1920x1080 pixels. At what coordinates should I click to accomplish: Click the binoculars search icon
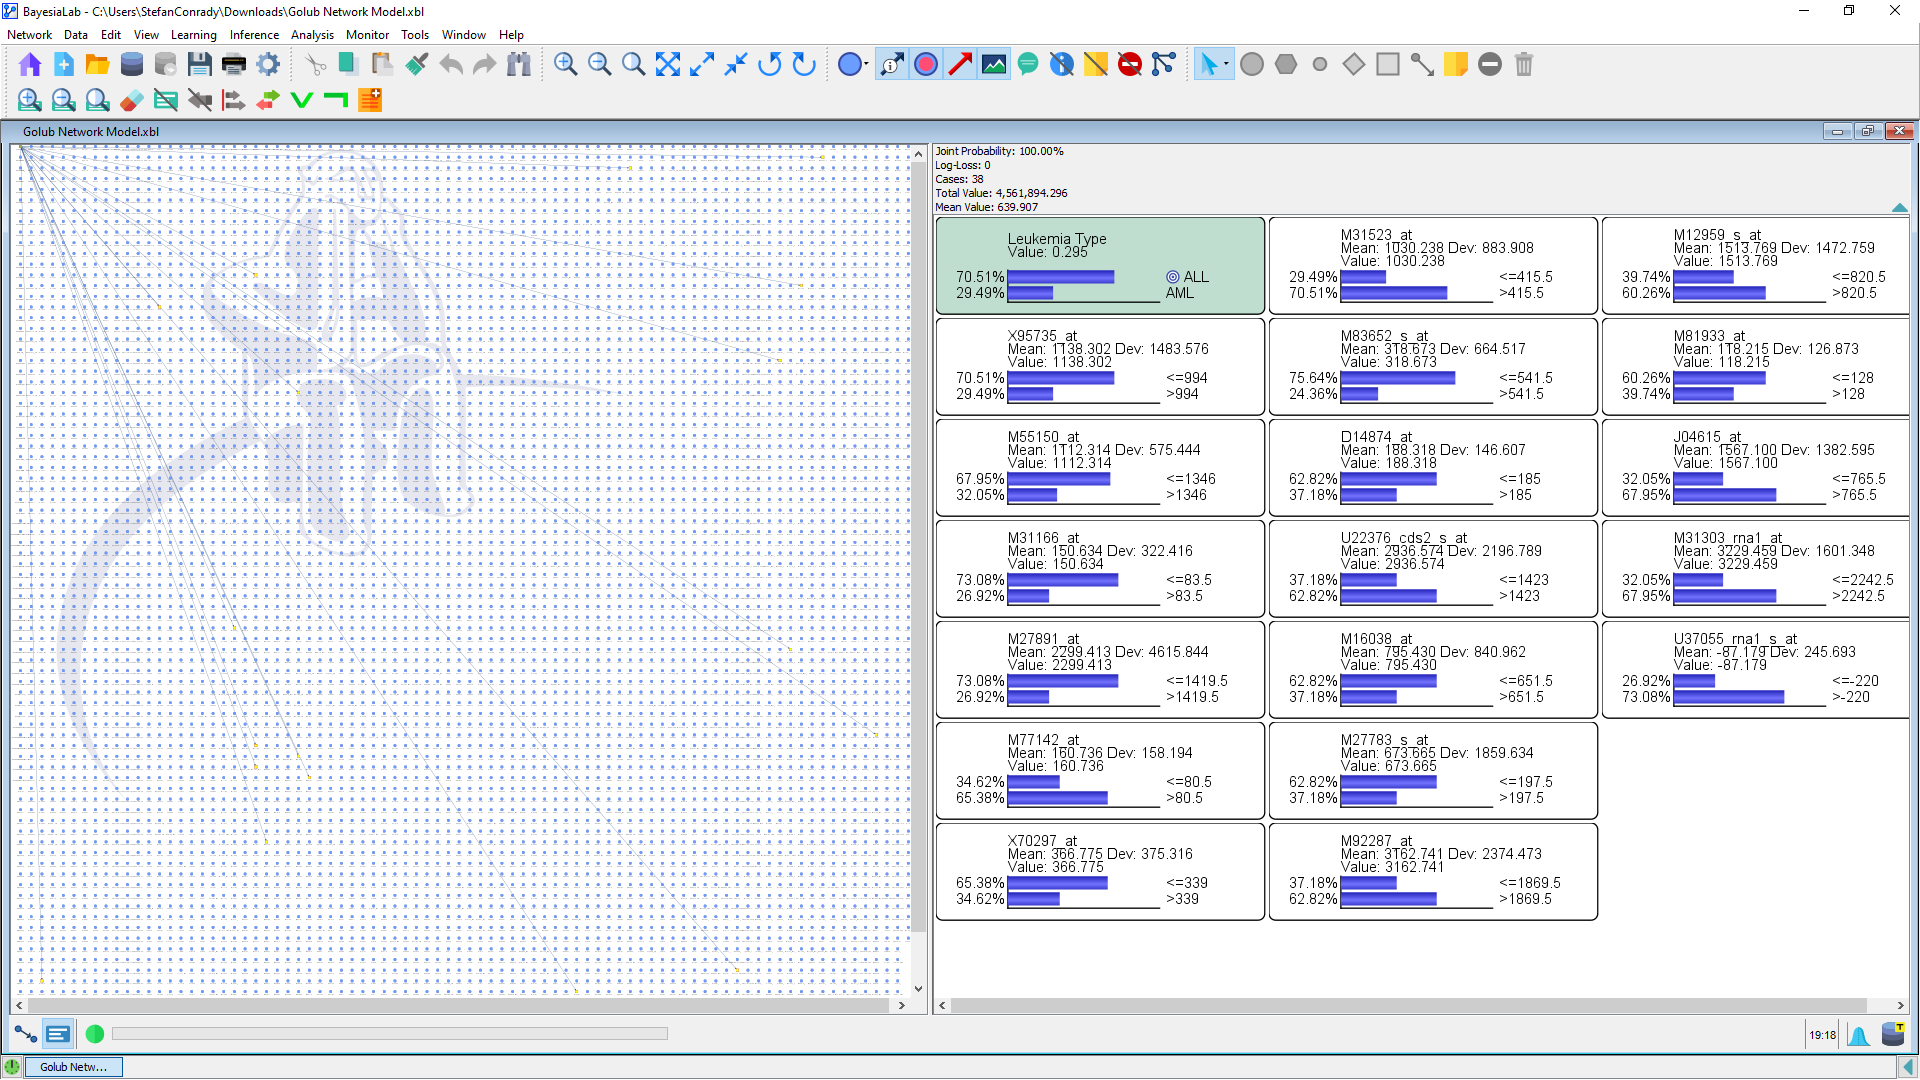(x=518, y=65)
